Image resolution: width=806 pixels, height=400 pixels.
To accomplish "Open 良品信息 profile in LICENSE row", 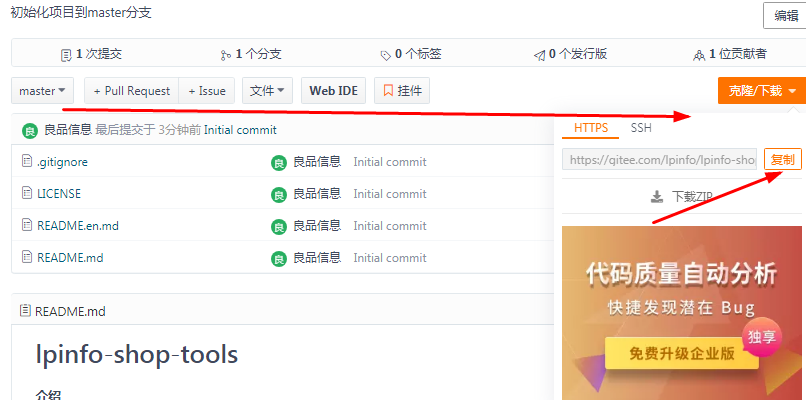I will point(317,194).
